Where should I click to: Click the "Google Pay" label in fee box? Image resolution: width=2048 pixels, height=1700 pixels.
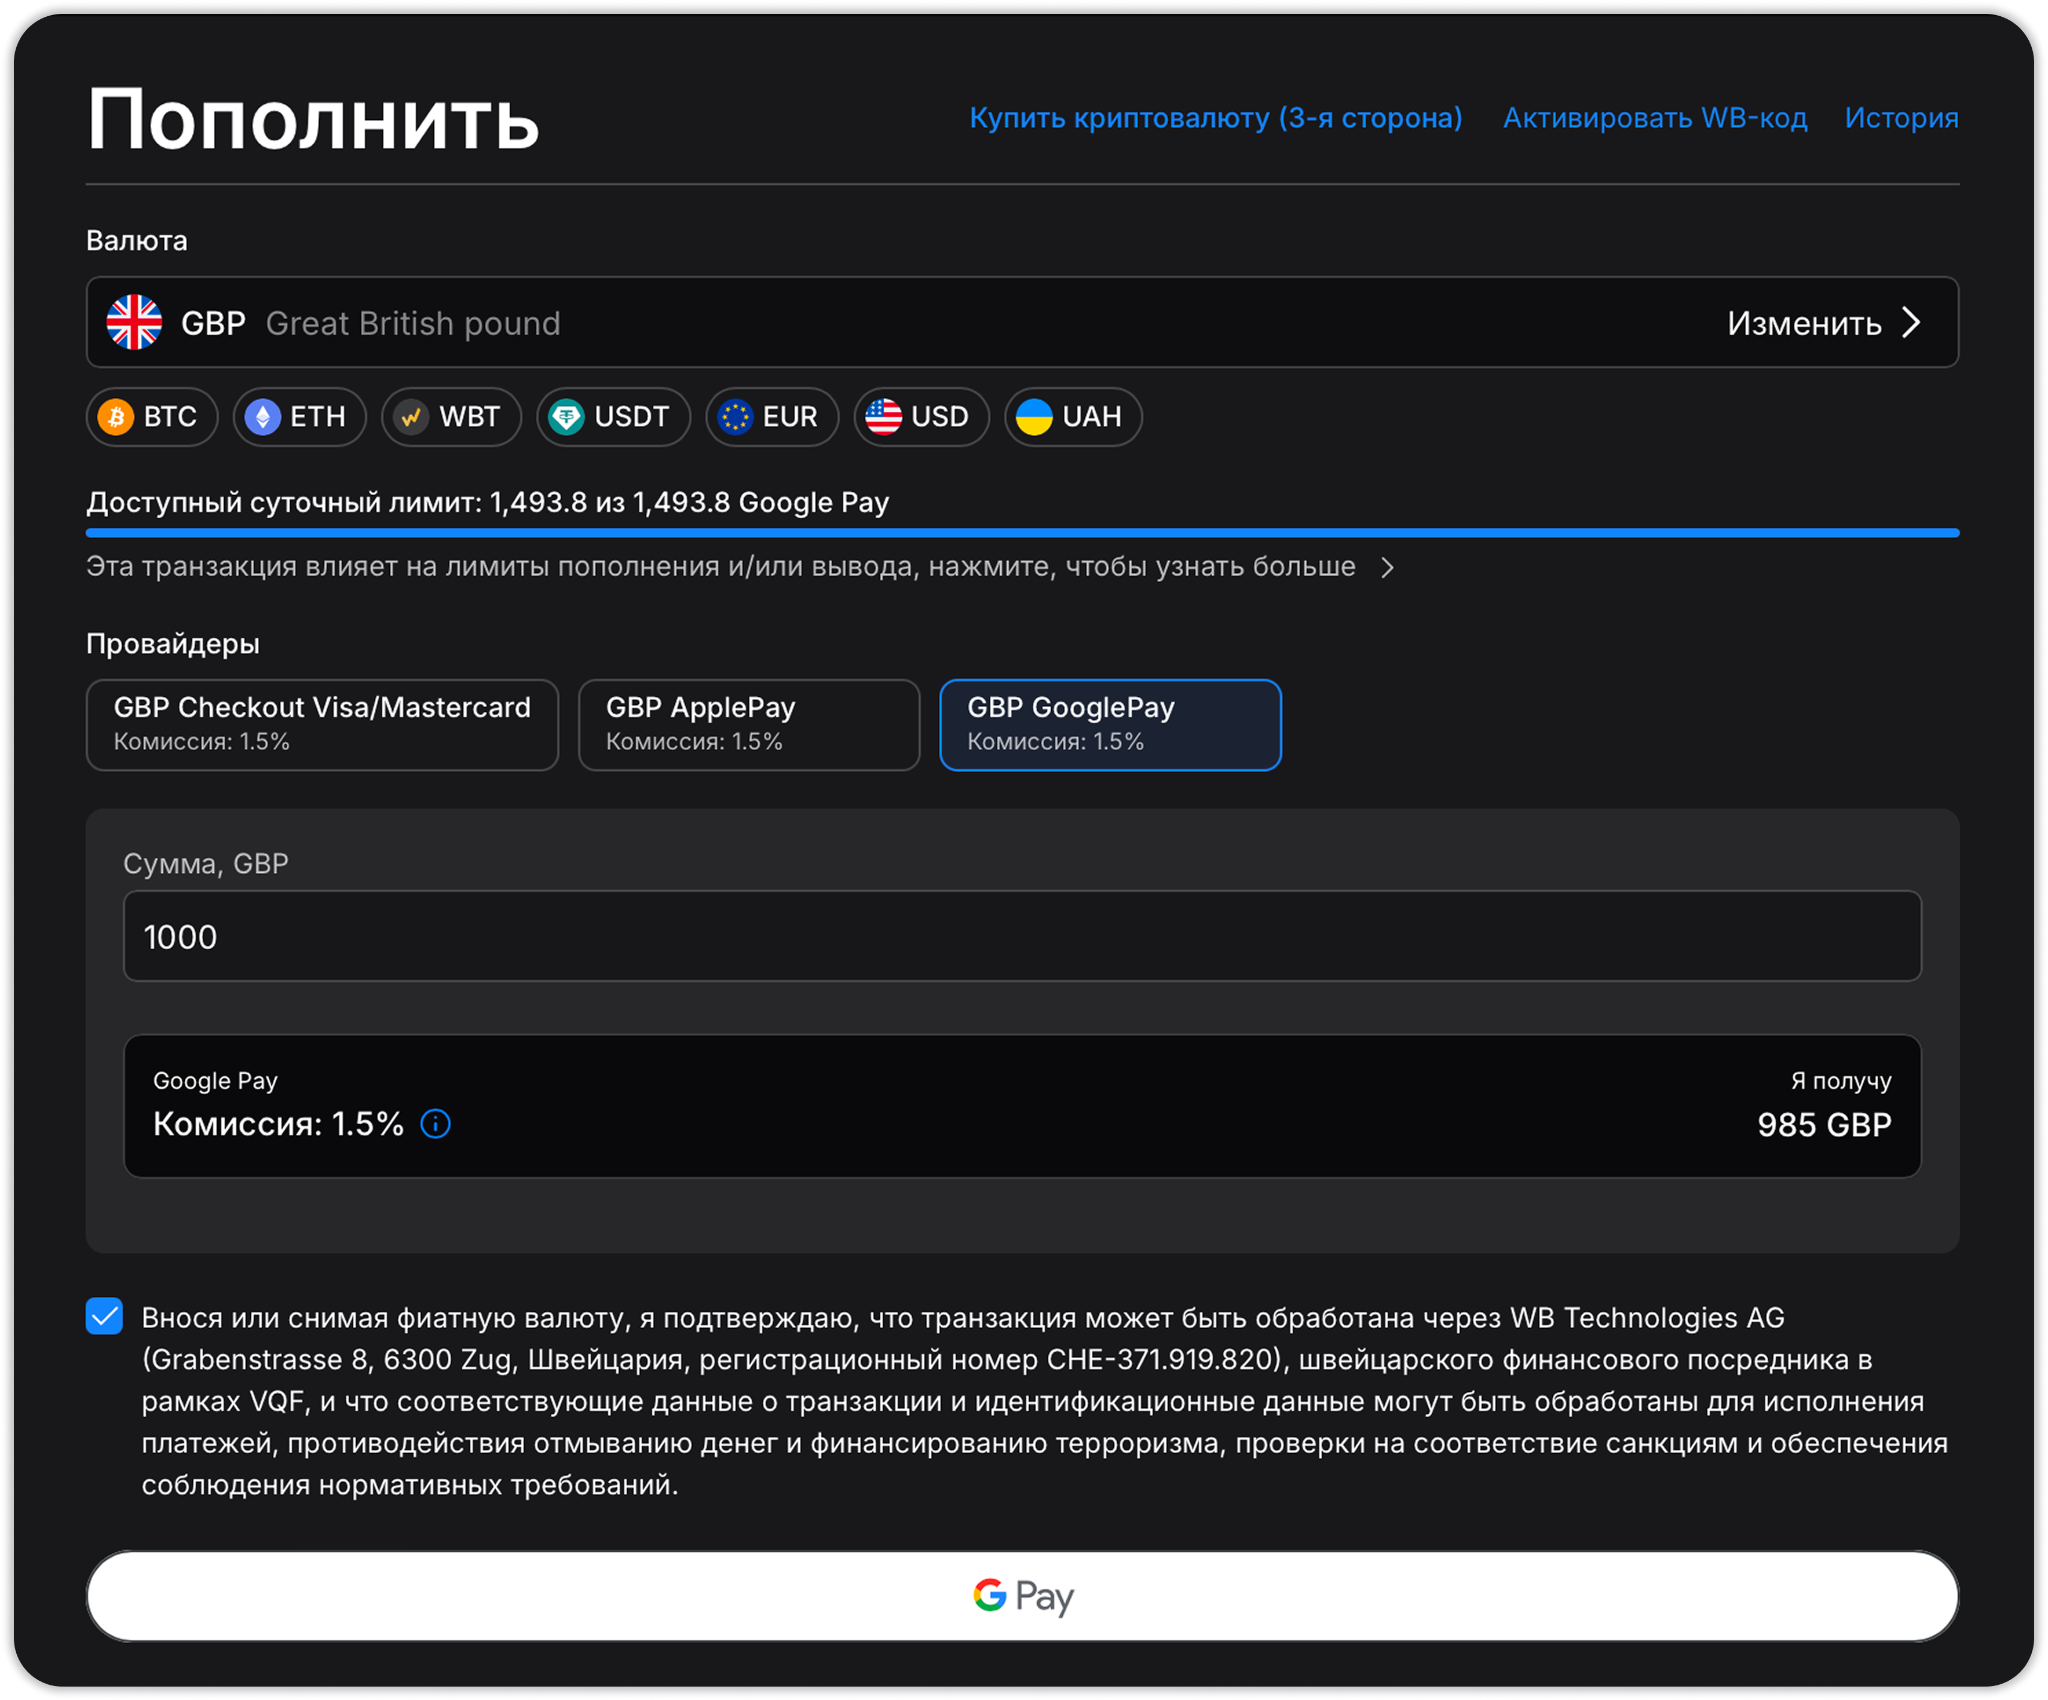(x=215, y=1081)
